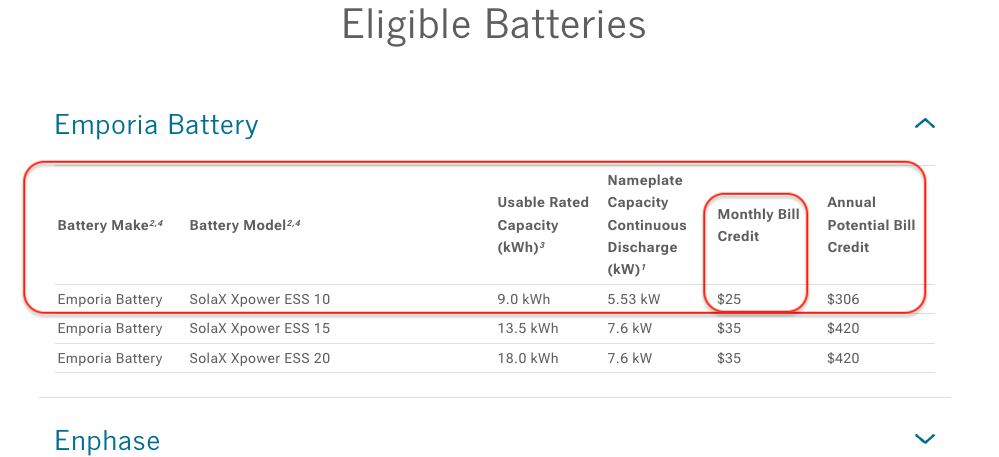Open the Emporia Battery accordion heading

tap(157, 124)
